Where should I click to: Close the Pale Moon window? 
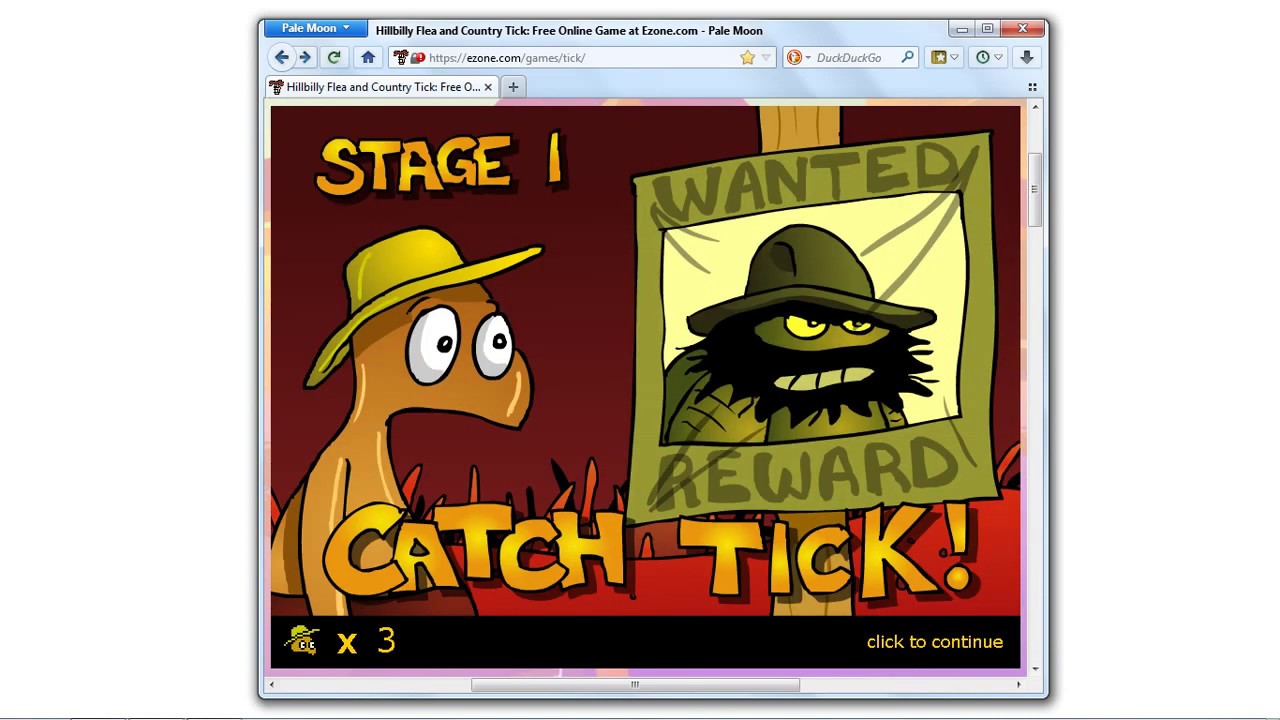[1023, 28]
